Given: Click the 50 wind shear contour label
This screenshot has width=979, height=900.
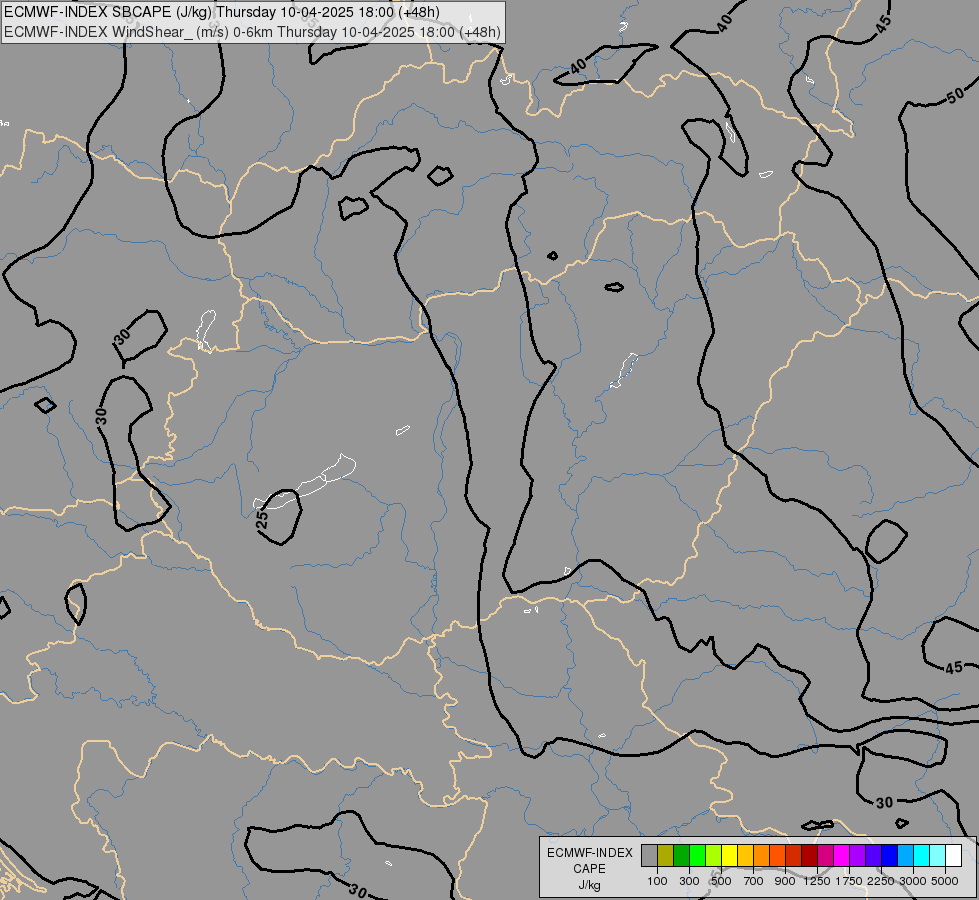Looking at the screenshot, I should (955, 96).
